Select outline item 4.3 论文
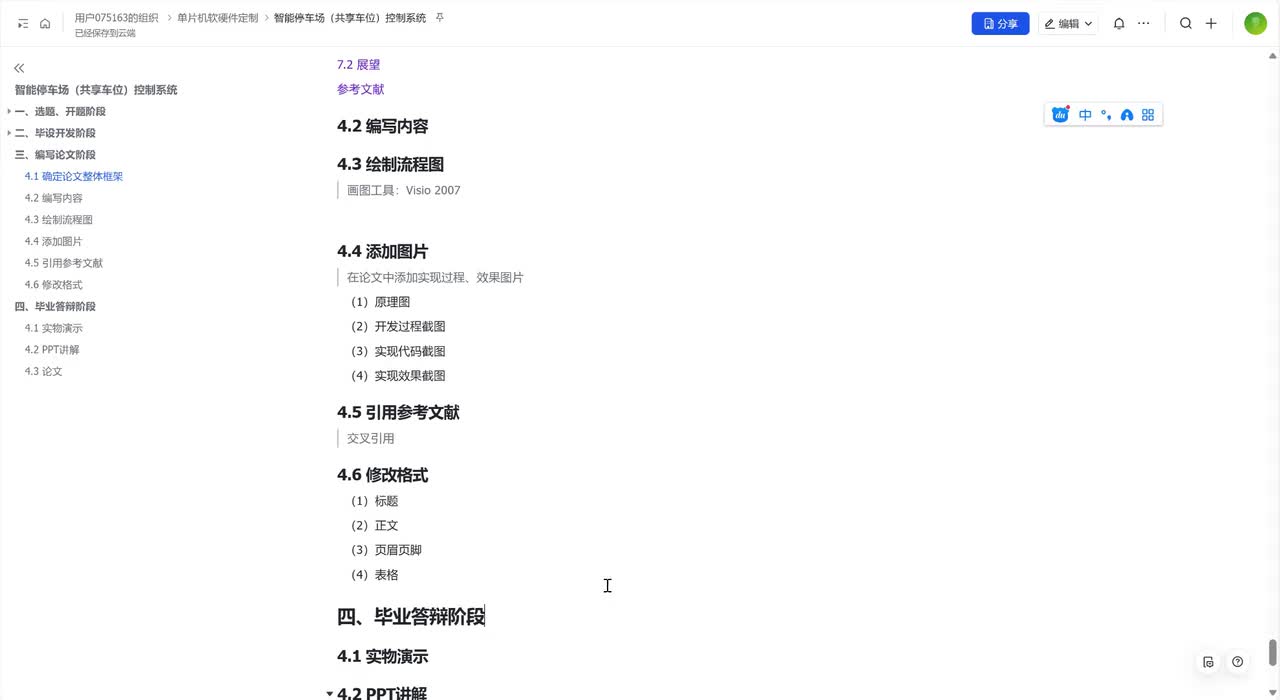The height and width of the screenshot is (700, 1280). tap(44, 372)
